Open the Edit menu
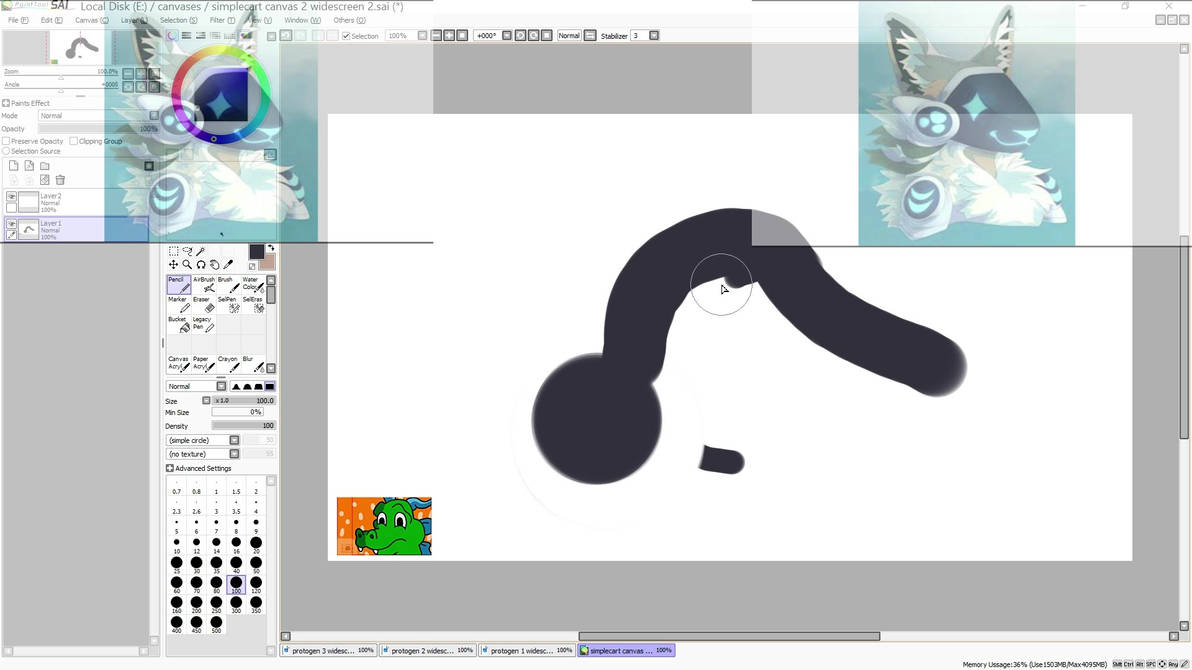The width and height of the screenshot is (1192, 670). click(51, 21)
